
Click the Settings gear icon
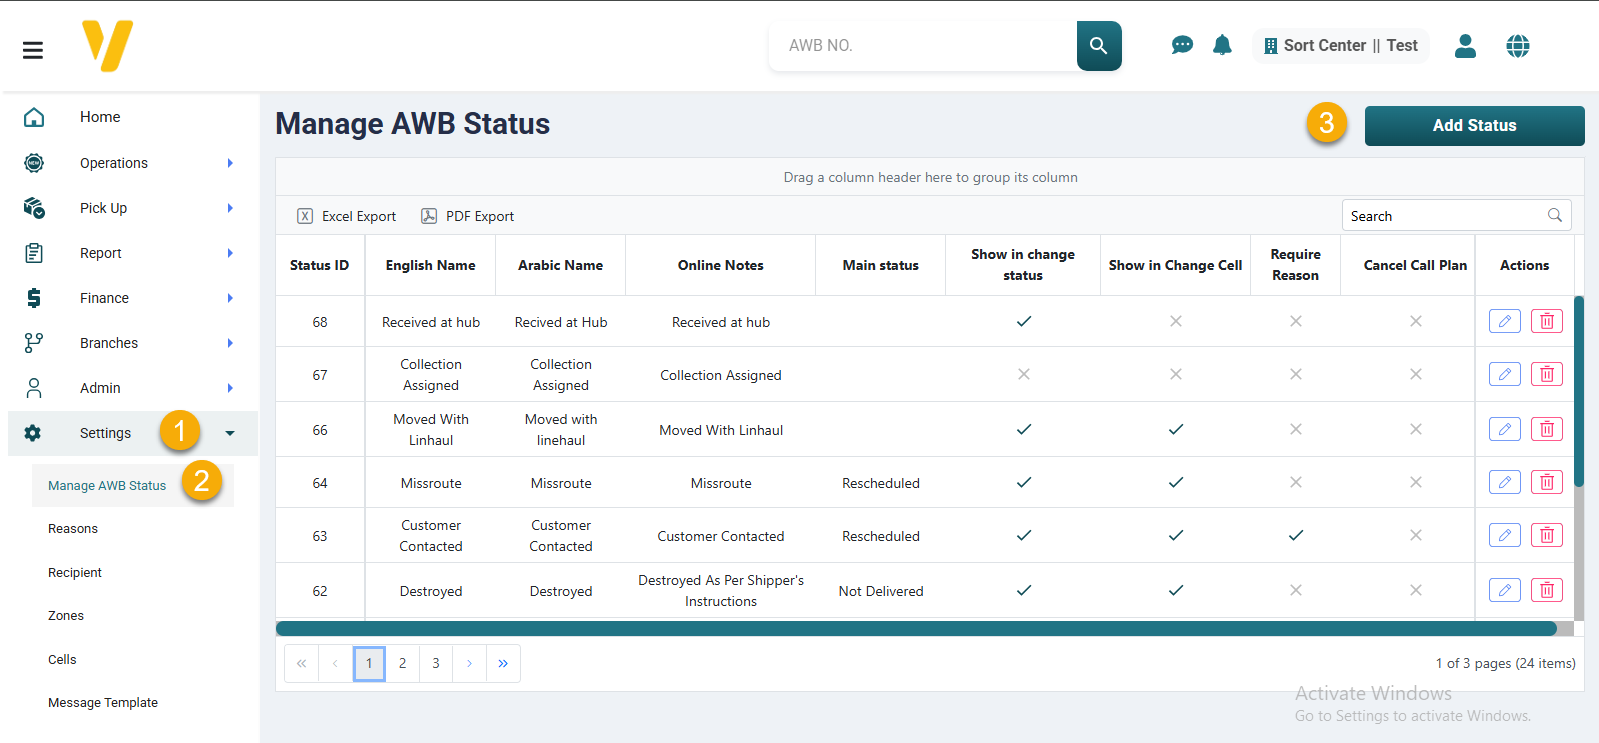click(33, 433)
